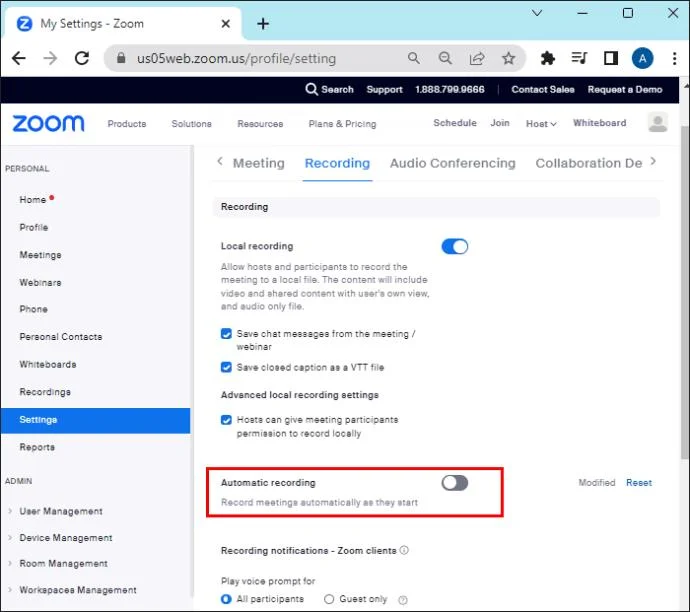The image size is (690, 612).
Task: Uncheck Save closed caption as a VTT file
Action: pos(226,367)
